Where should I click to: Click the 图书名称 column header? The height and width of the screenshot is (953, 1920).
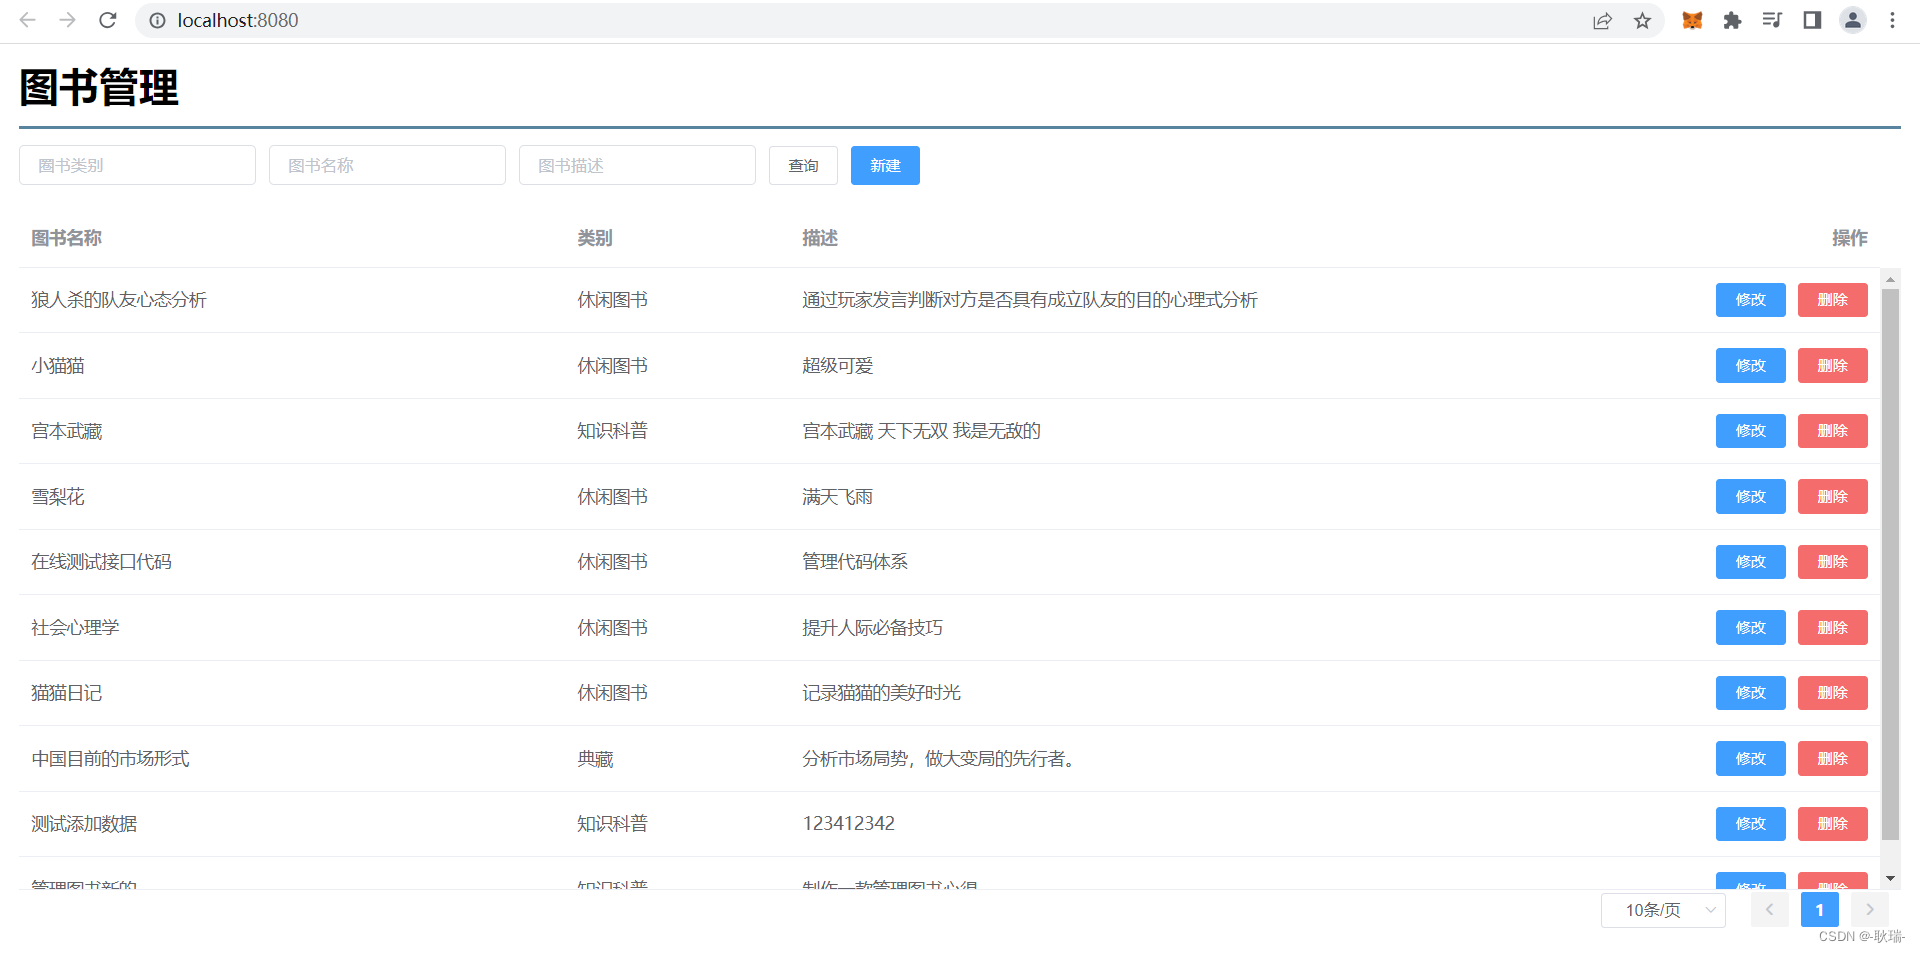pyautogui.click(x=66, y=238)
